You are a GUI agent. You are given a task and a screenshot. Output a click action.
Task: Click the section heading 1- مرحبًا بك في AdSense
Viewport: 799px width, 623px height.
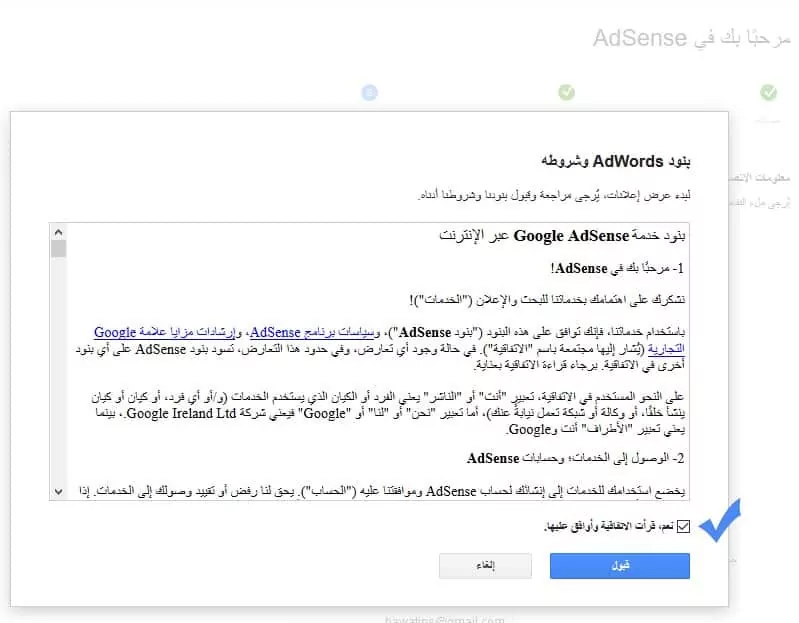pyautogui.click(x=617, y=268)
